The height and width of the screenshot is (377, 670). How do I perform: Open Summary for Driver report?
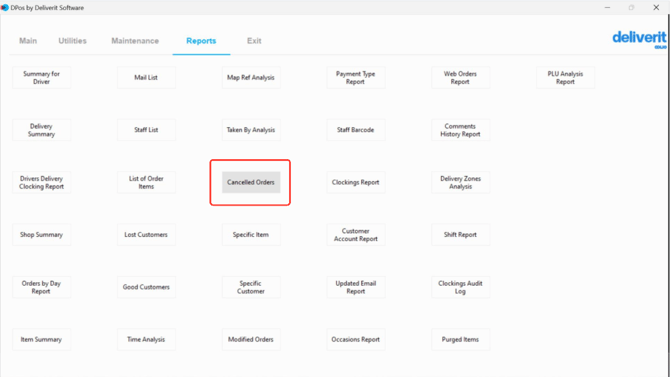[41, 78]
